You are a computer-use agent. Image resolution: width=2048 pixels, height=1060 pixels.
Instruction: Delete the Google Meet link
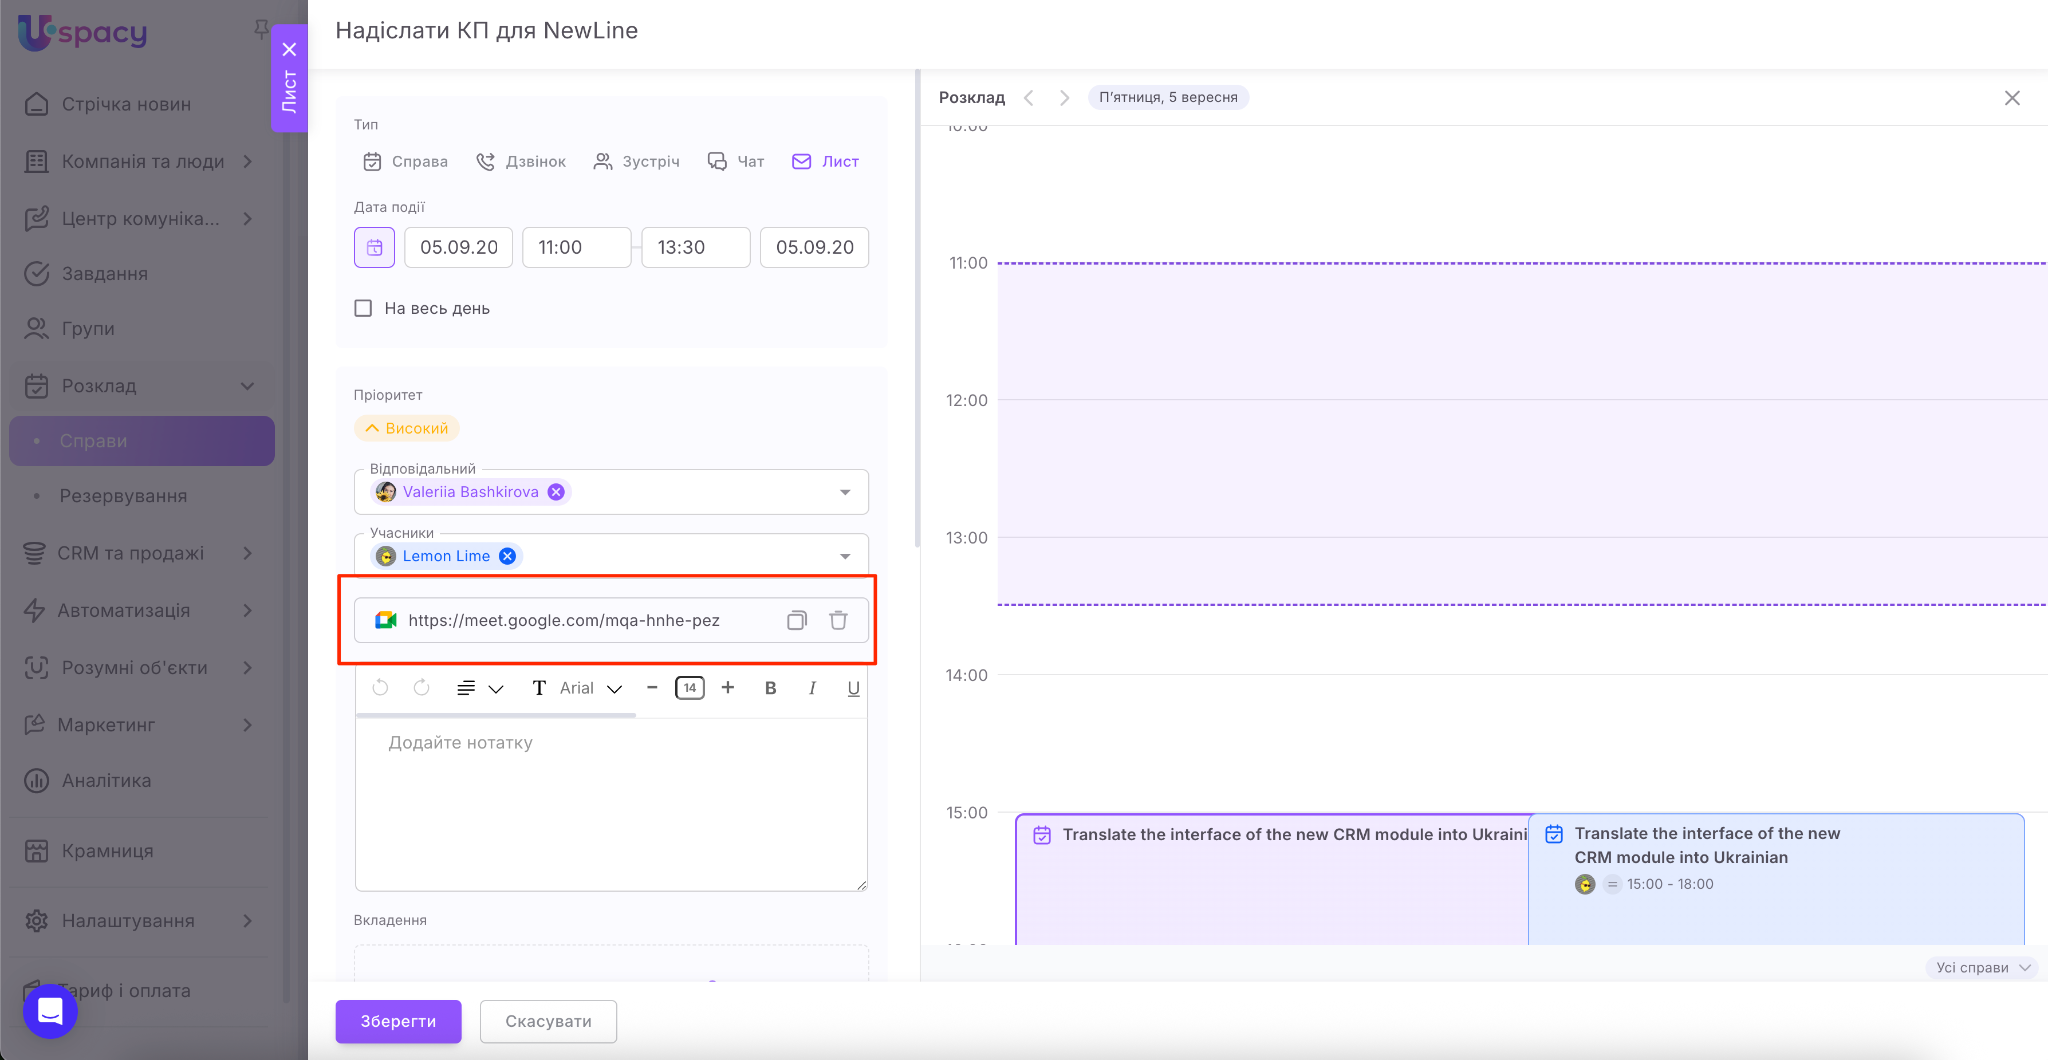click(838, 621)
